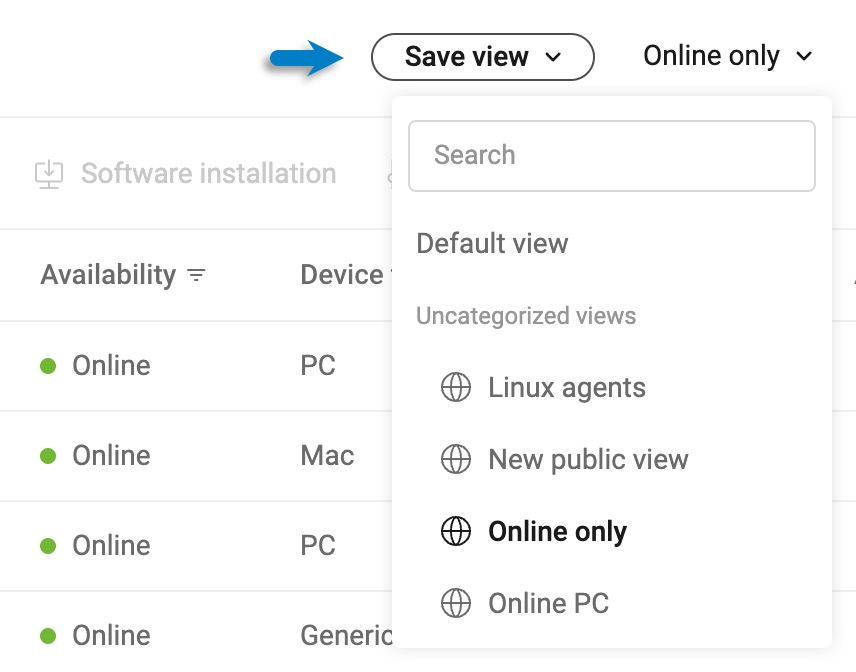The height and width of the screenshot is (672, 856).
Task: Choose Linux agents from the view list
Action: (566, 387)
